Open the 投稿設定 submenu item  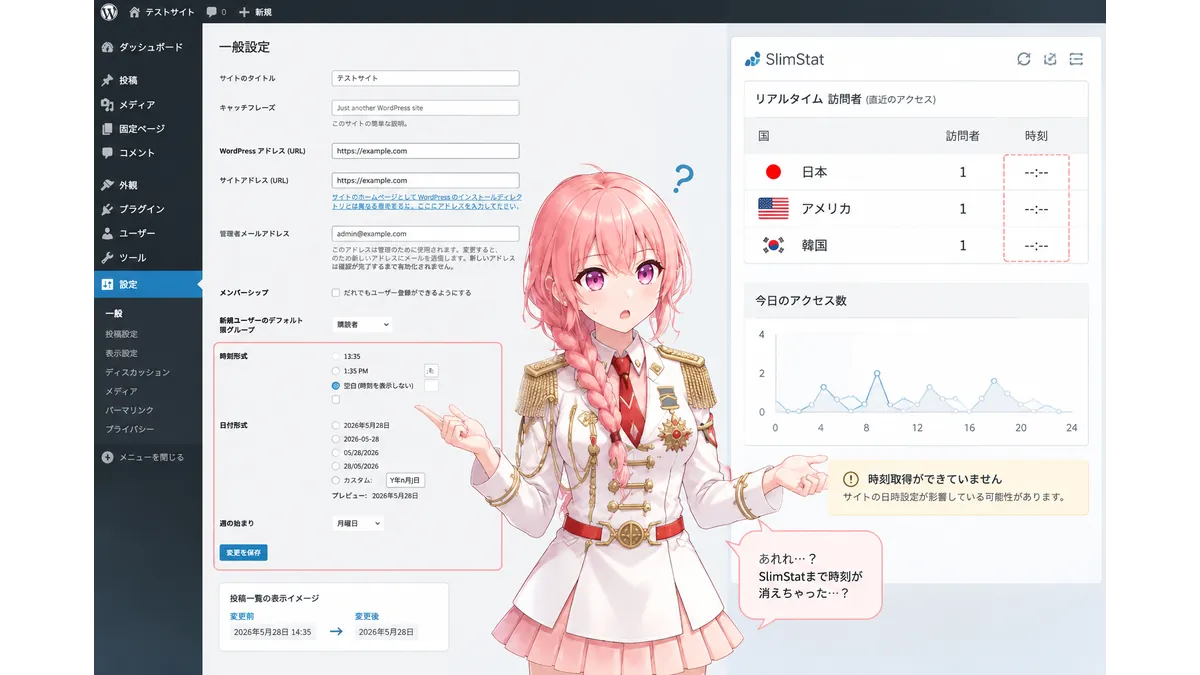pyautogui.click(x=122, y=334)
